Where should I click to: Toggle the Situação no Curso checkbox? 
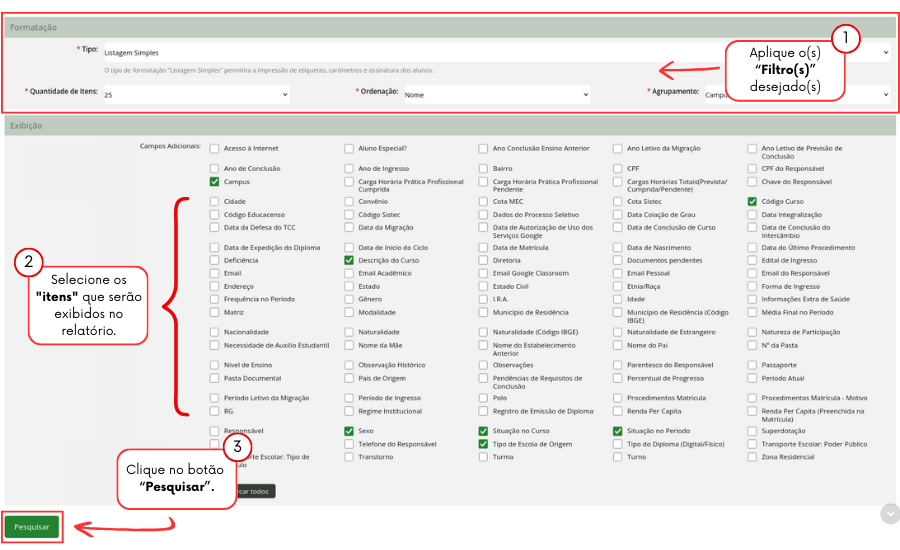[x=483, y=431]
